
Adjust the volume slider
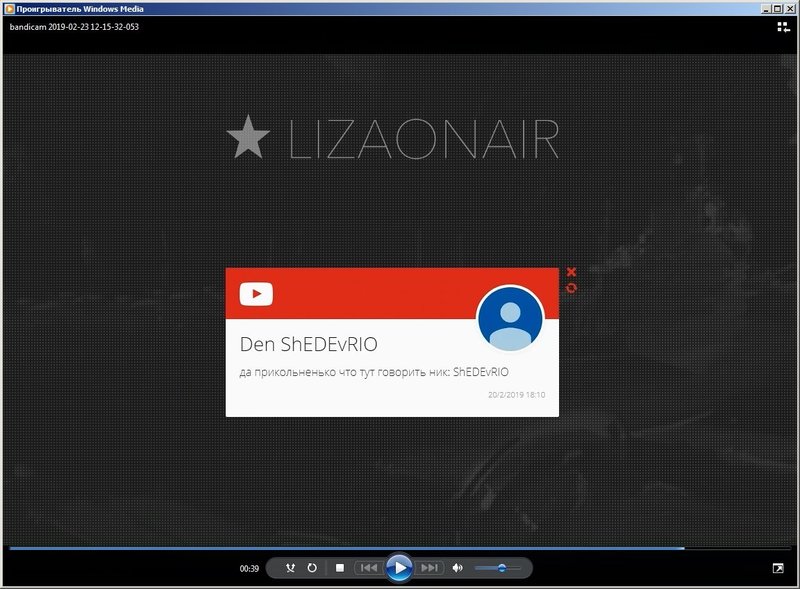tap(498, 568)
